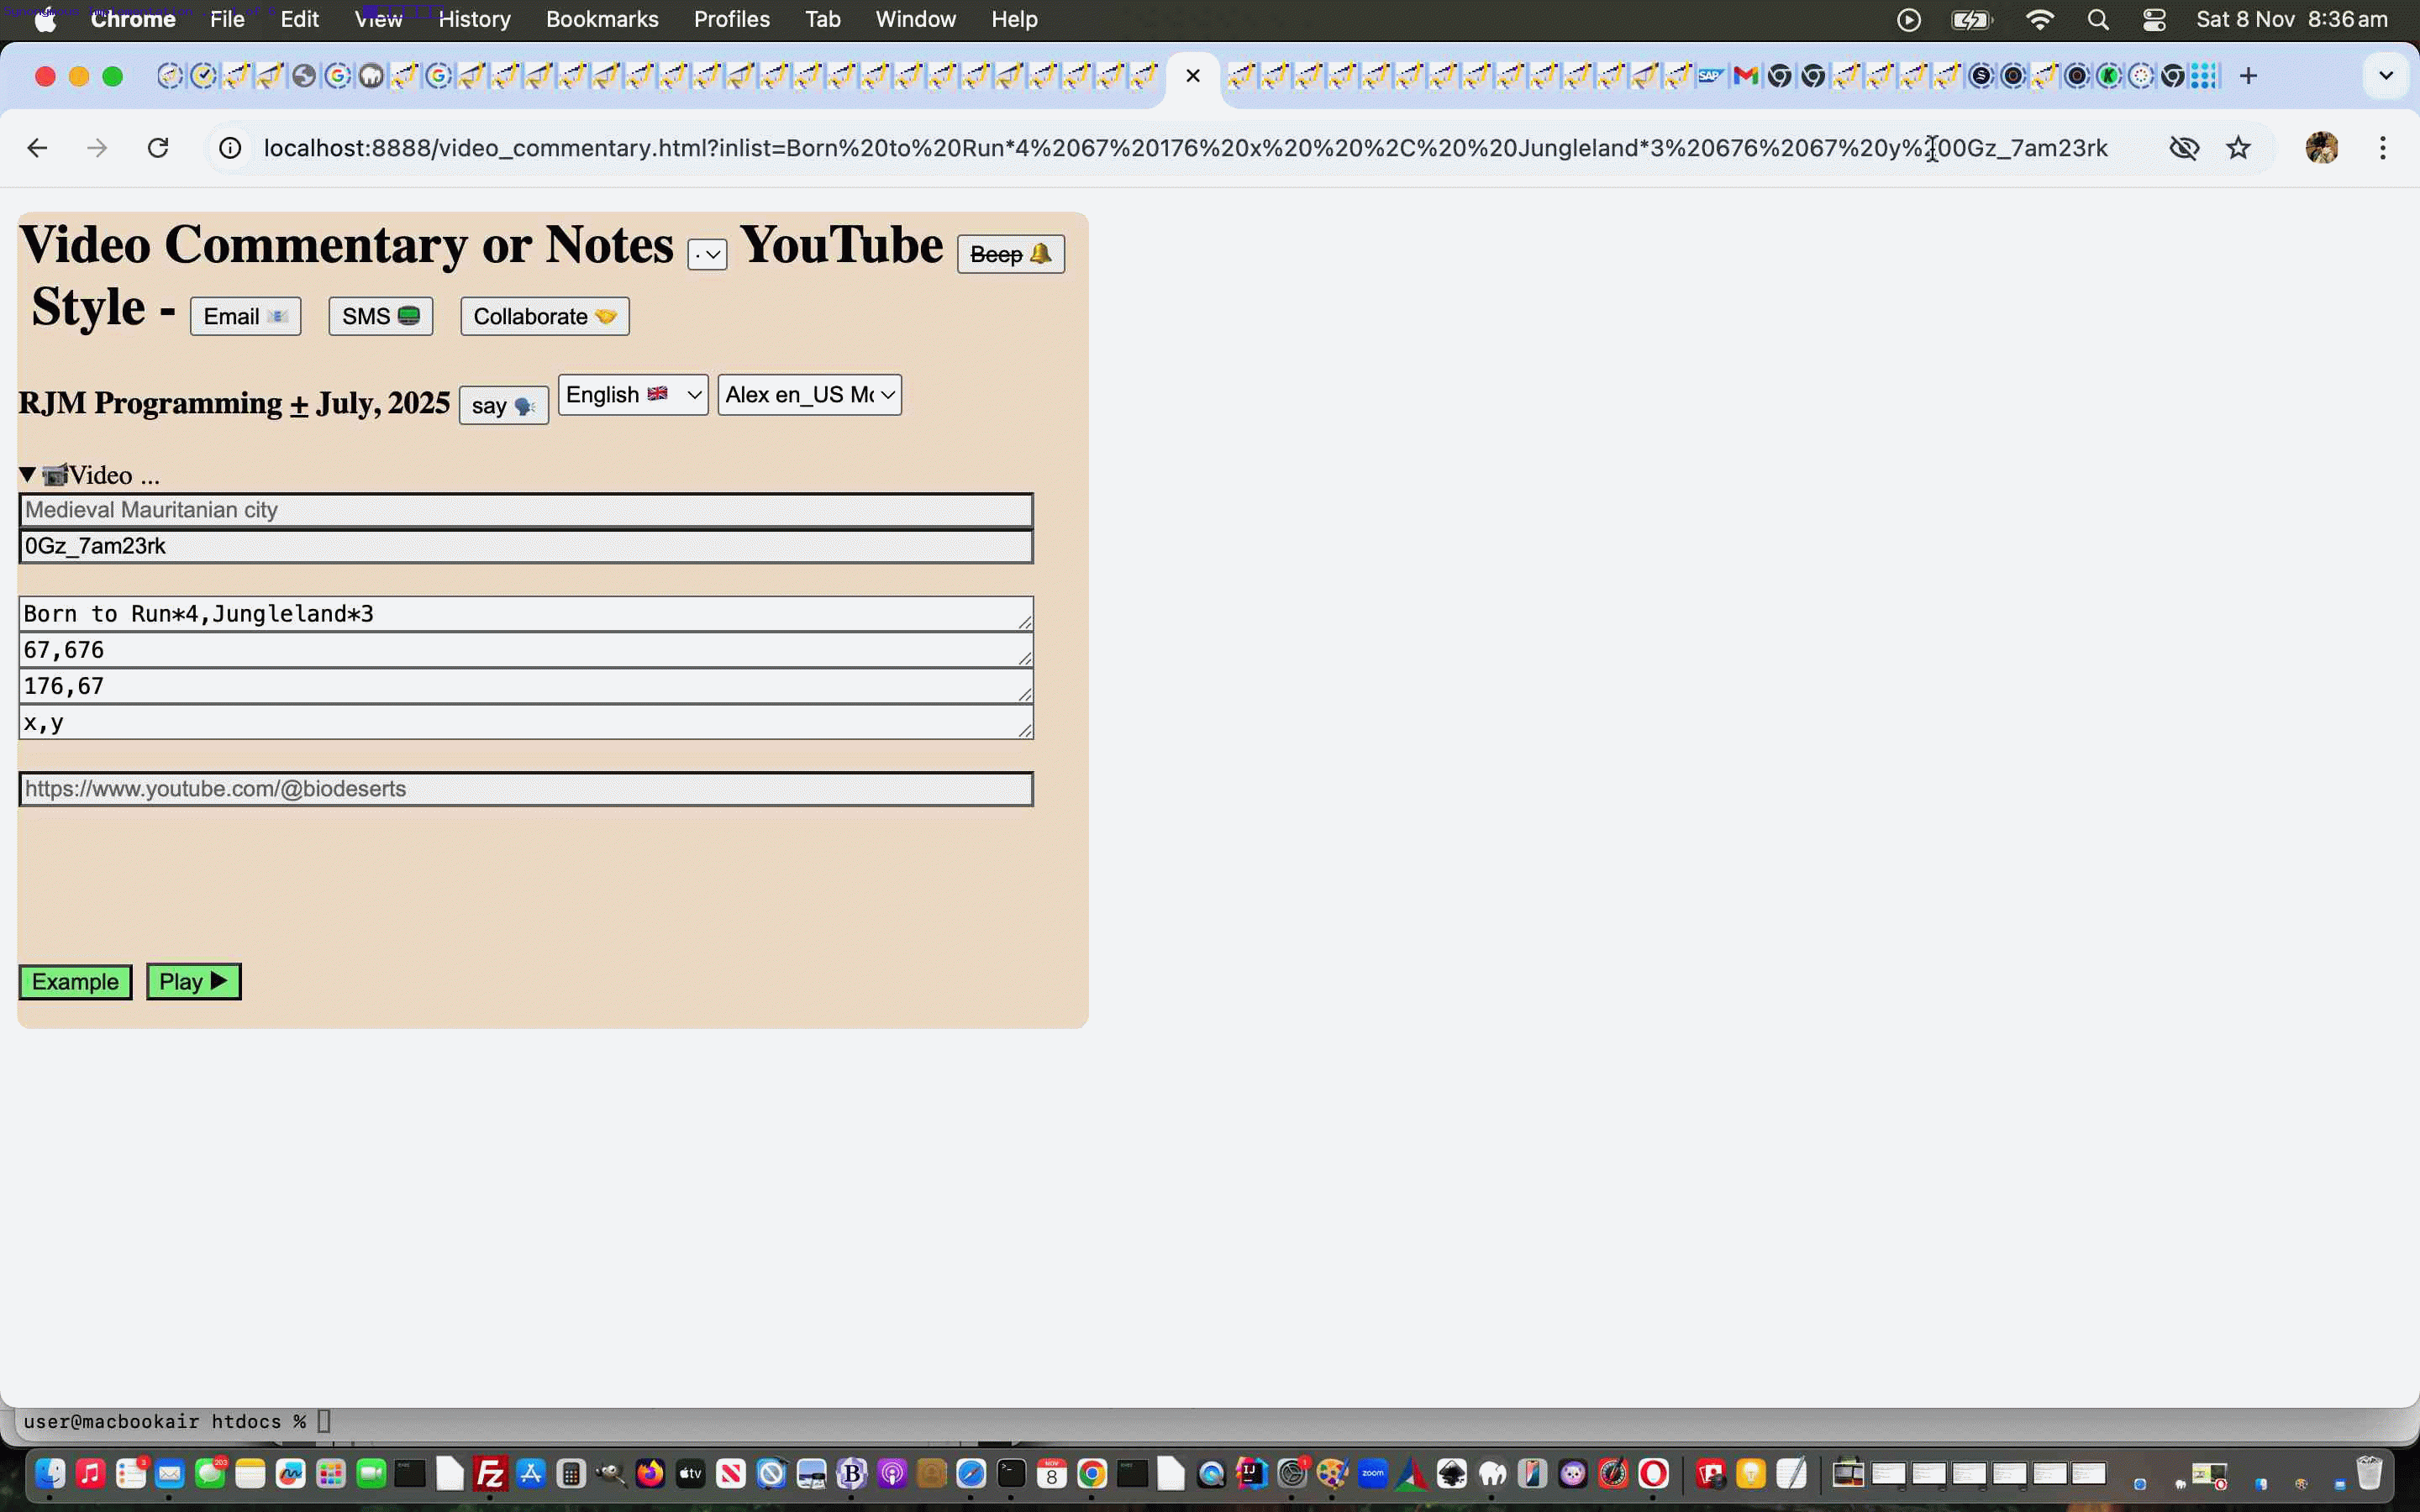Open the pinned Gmail tab
2420x1512 pixels.
point(1745,75)
